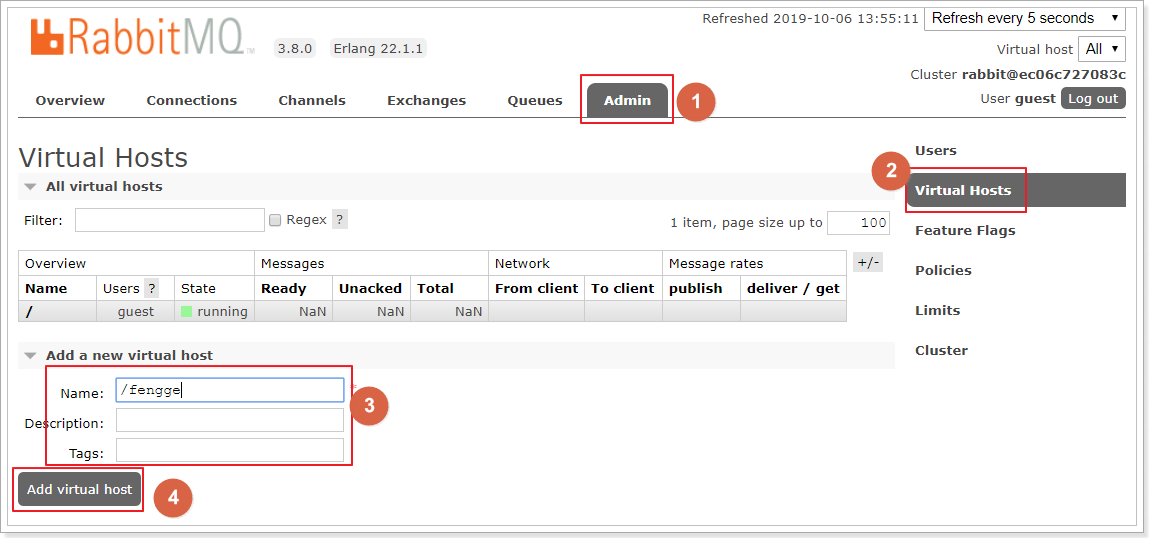This screenshot has width=1149, height=538.
Task: Click the Virtual Hosts page heading
Action: [x=103, y=158]
